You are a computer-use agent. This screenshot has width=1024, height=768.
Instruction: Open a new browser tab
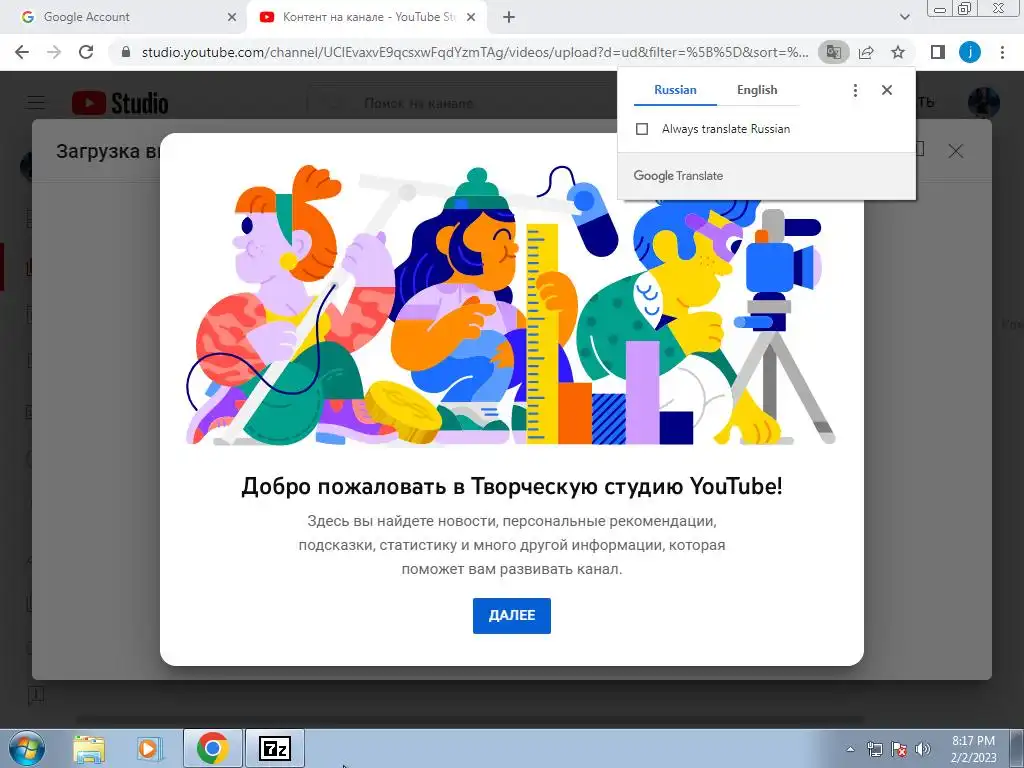tap(509, 17)
